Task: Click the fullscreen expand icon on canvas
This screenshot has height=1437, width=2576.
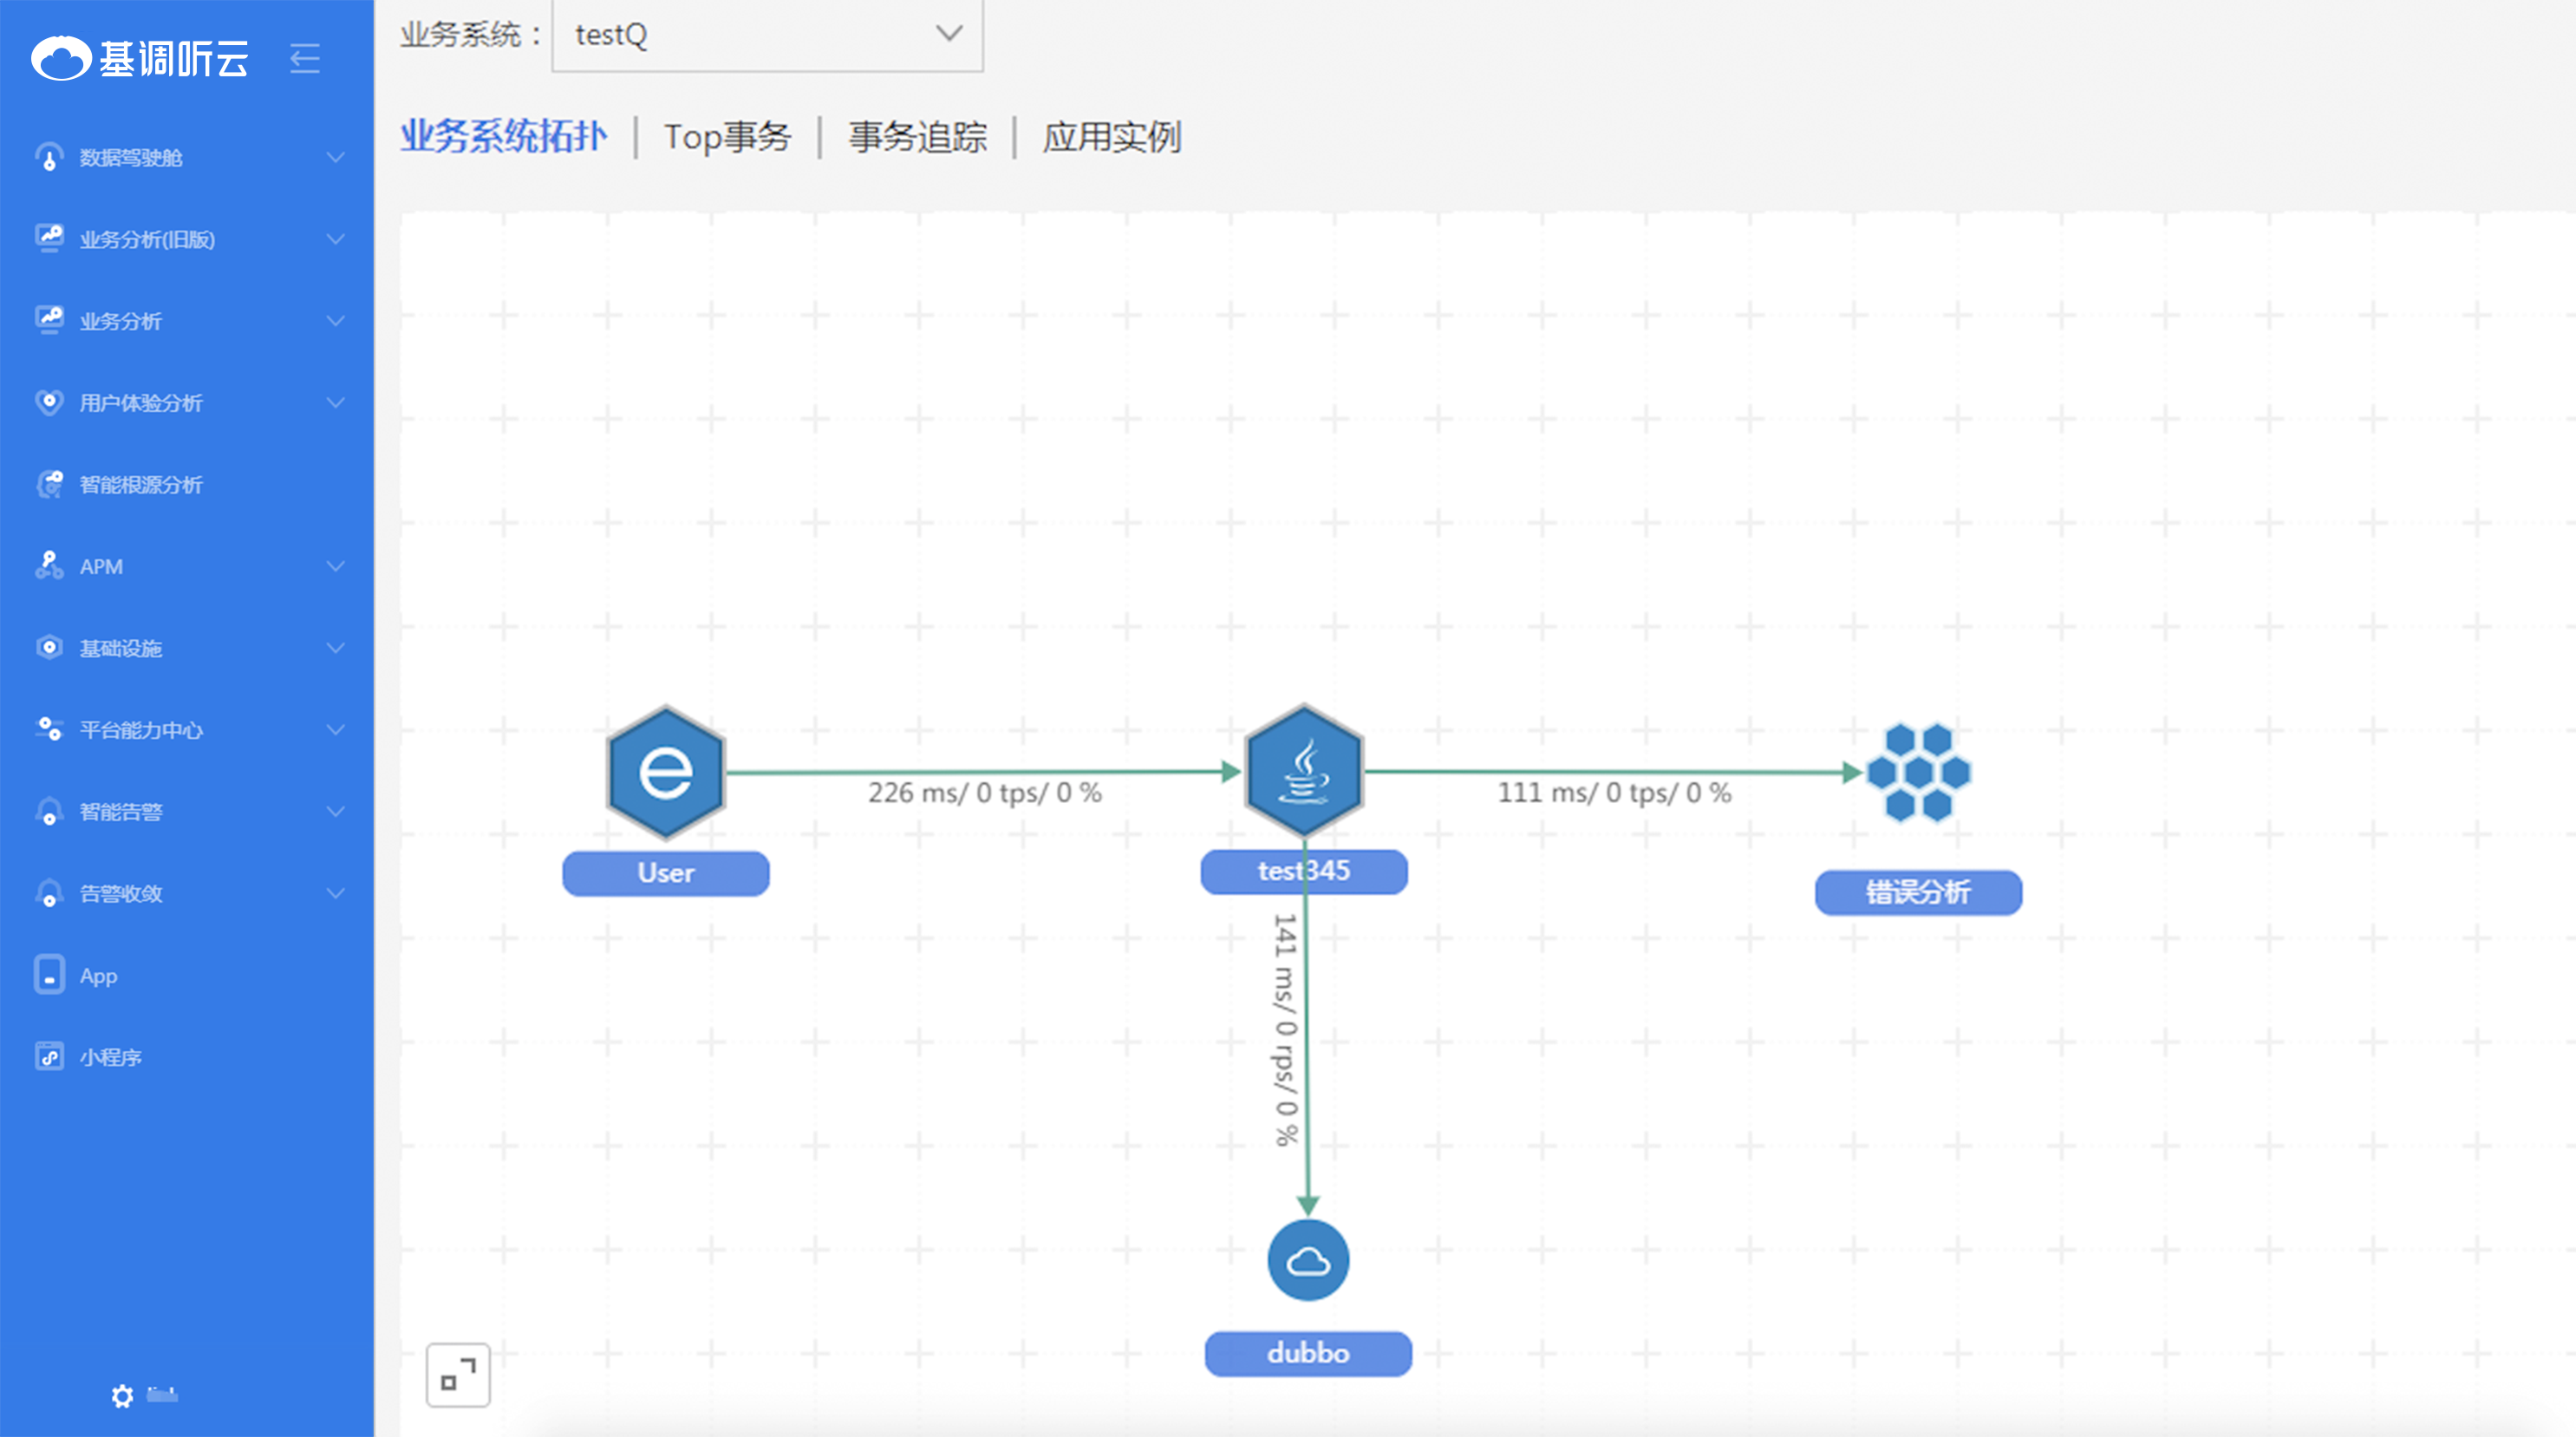Action: 458,1374
